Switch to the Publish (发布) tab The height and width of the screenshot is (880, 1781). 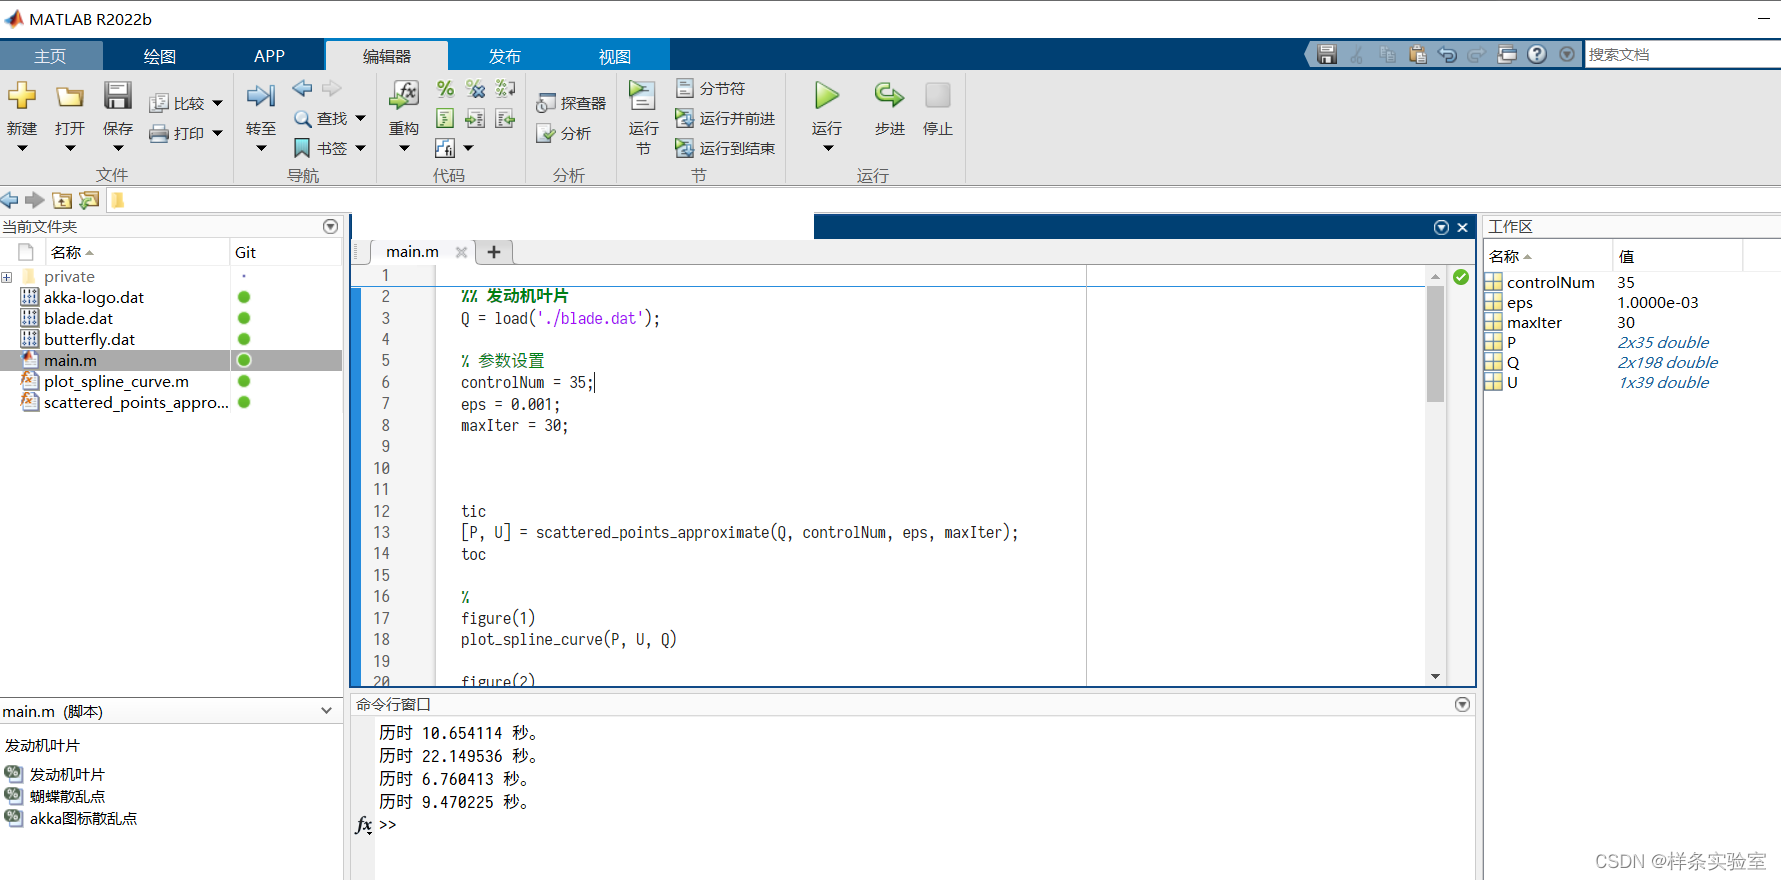[505, 56]
